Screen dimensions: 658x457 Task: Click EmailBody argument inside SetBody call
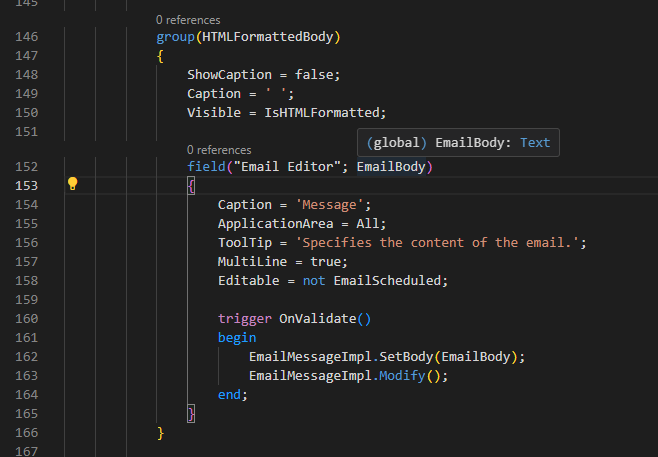[x=475, y=357]
